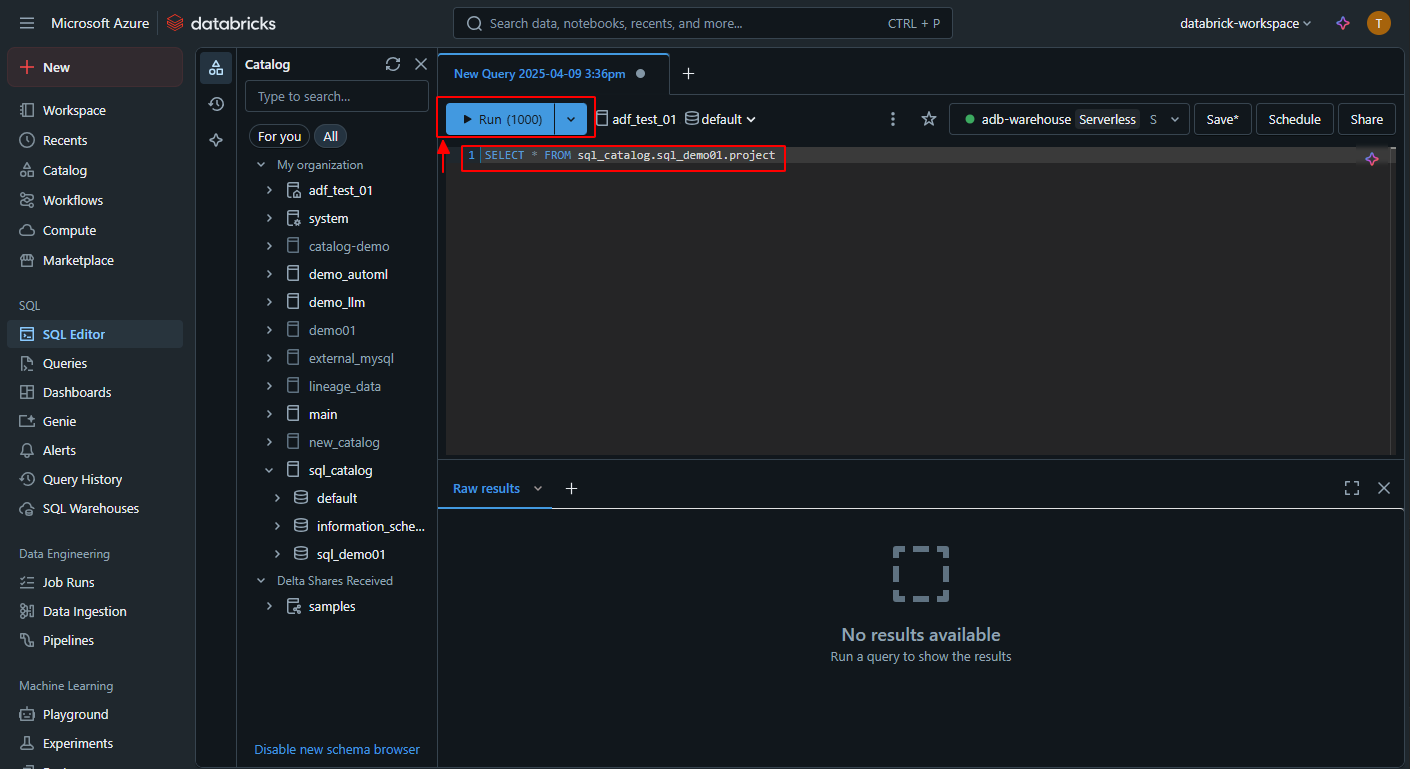Click the New button
This screenshot has width=1410, height=769.
[x=95, y=67]
